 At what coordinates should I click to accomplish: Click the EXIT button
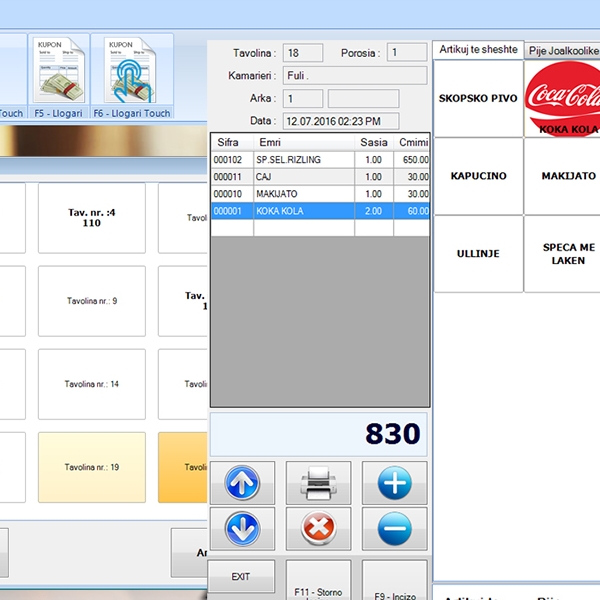(x=240, y=577)
